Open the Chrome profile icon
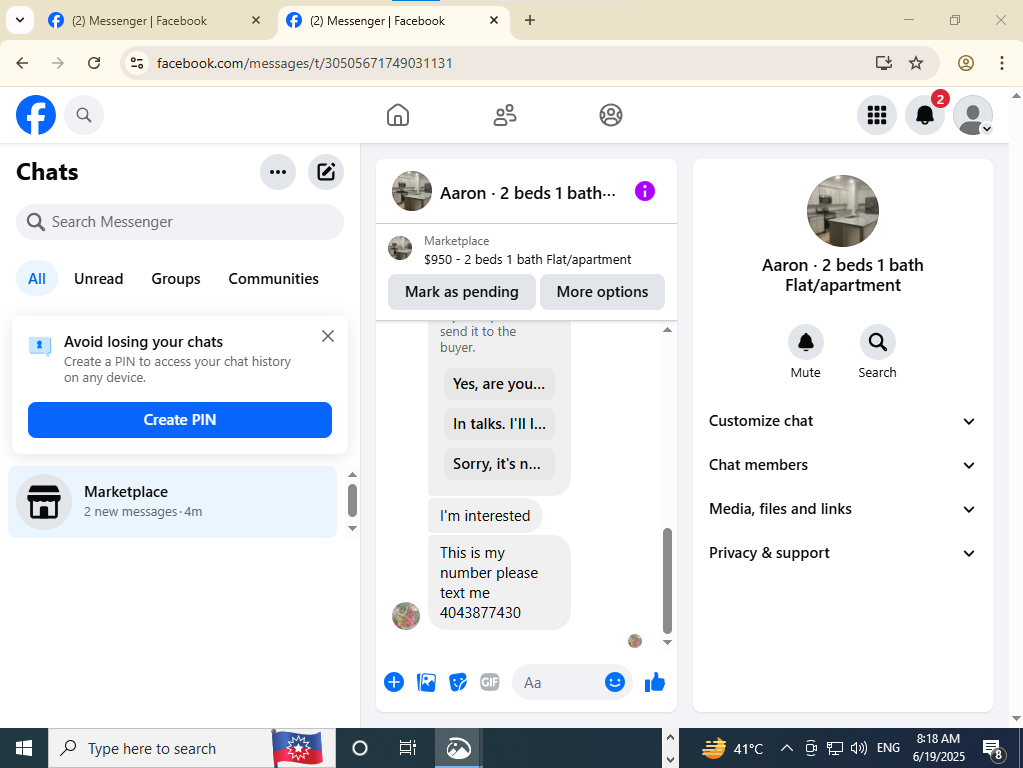This screenshot has height=768, width=1023. coord(966,63)
